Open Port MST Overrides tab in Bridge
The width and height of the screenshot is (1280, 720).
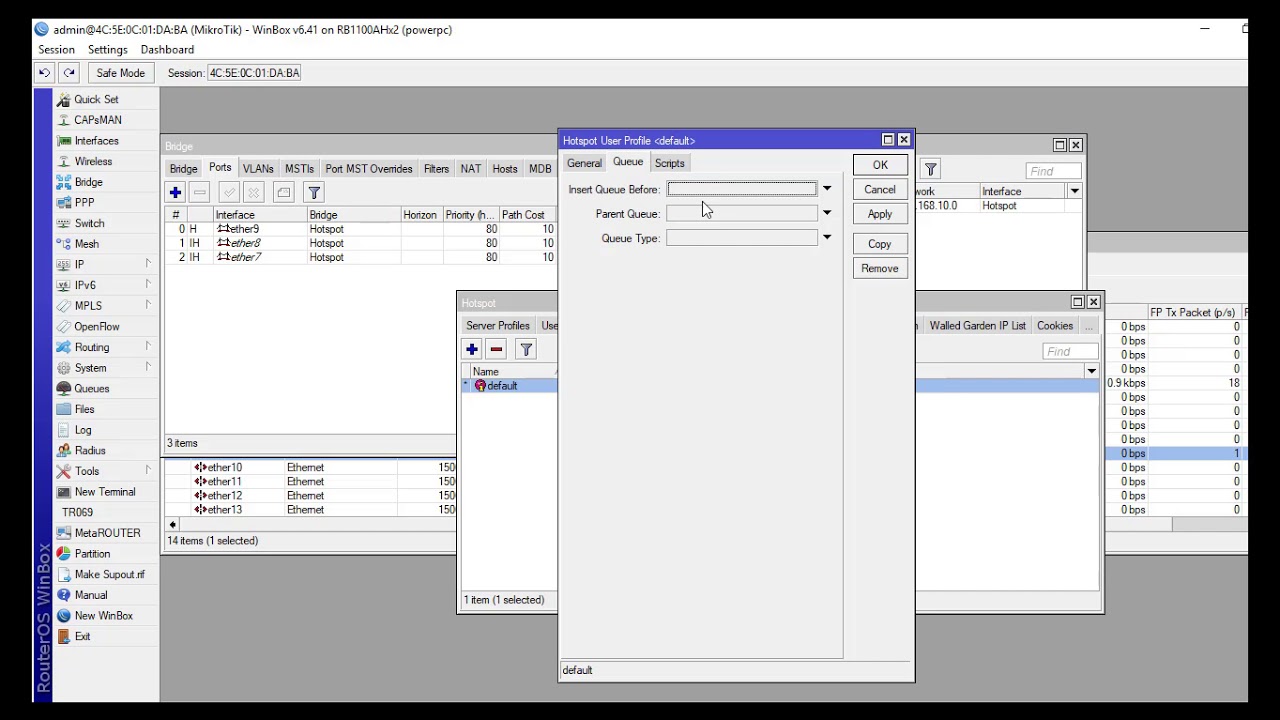(x=369, y=169)
